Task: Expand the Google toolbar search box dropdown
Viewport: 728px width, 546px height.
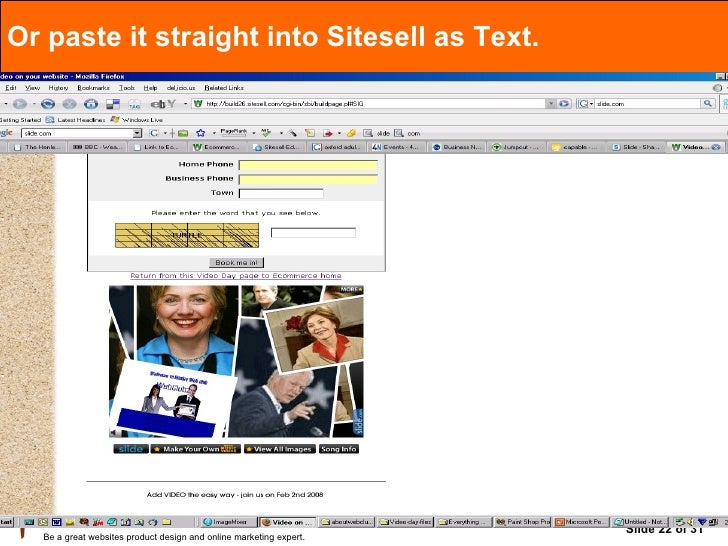Action: [x=137, y=133]
